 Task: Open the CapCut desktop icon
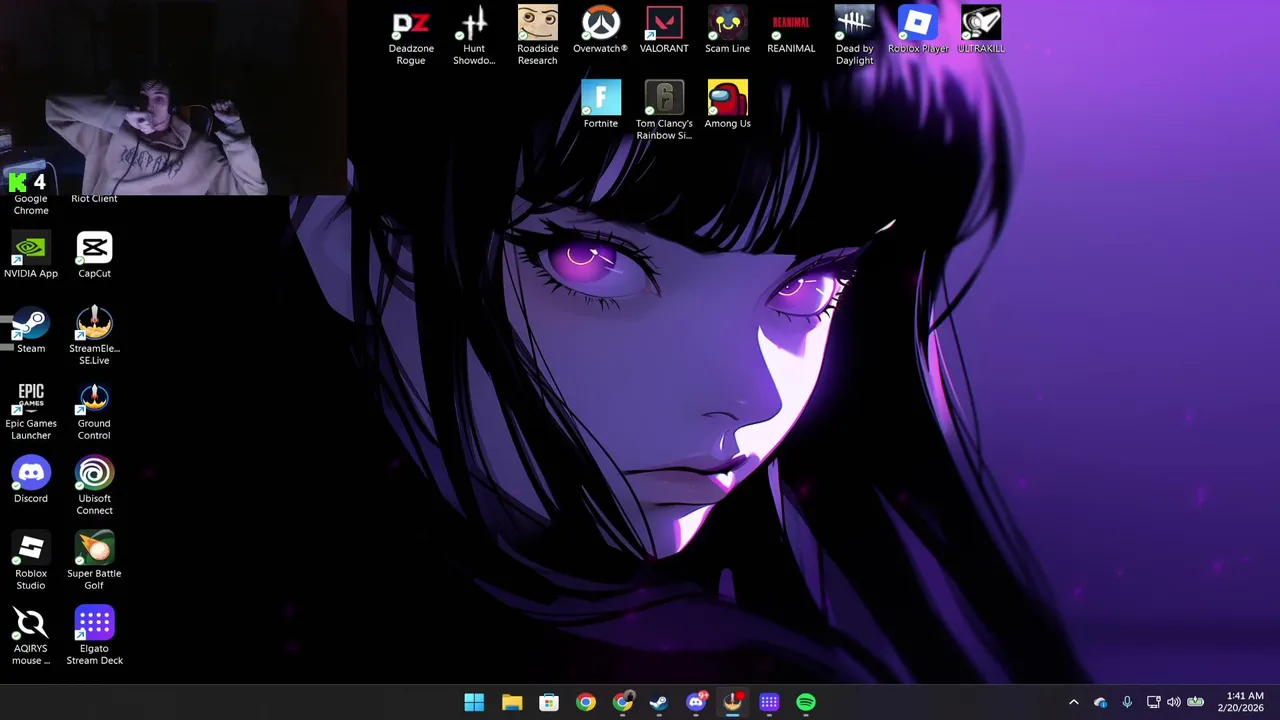pos(94,255)
